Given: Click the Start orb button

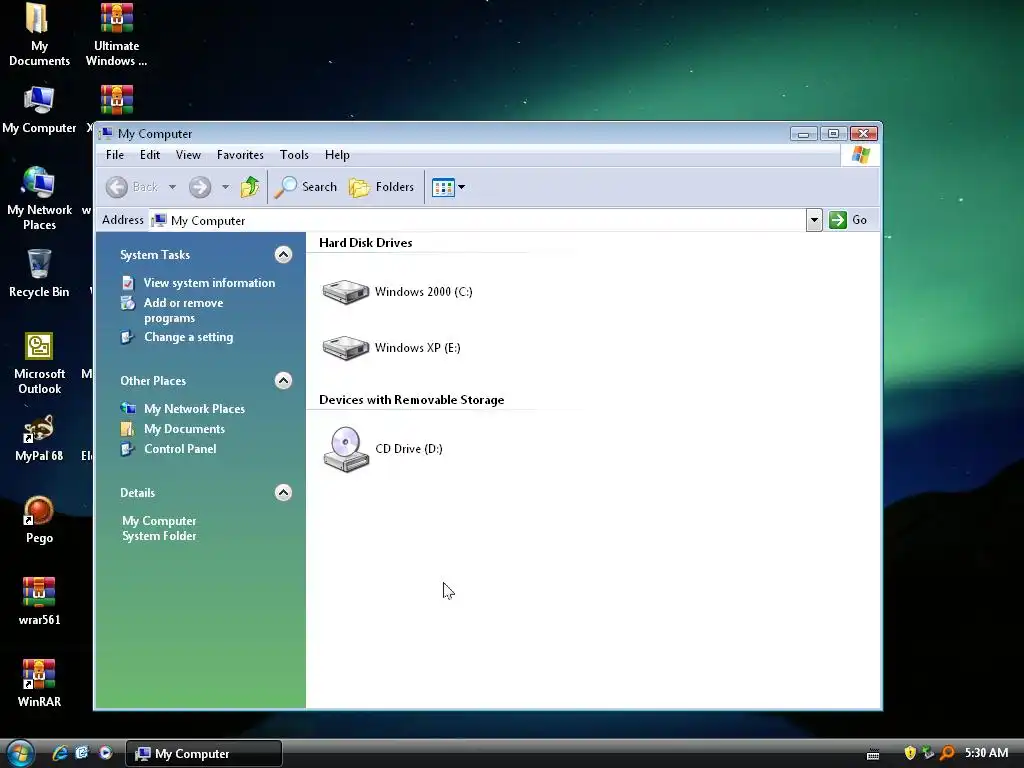Looking at the screenshot, I should coord(19,753).
